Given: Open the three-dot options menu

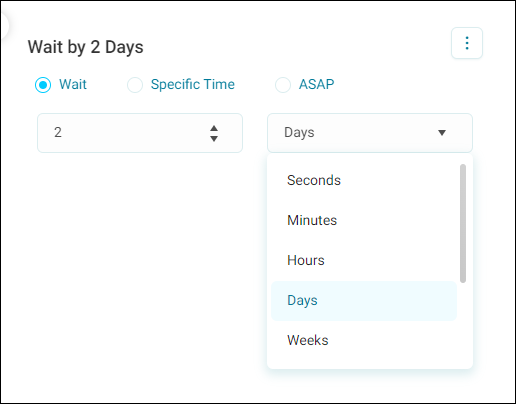Looking at the screenshot, I should 467,43.
